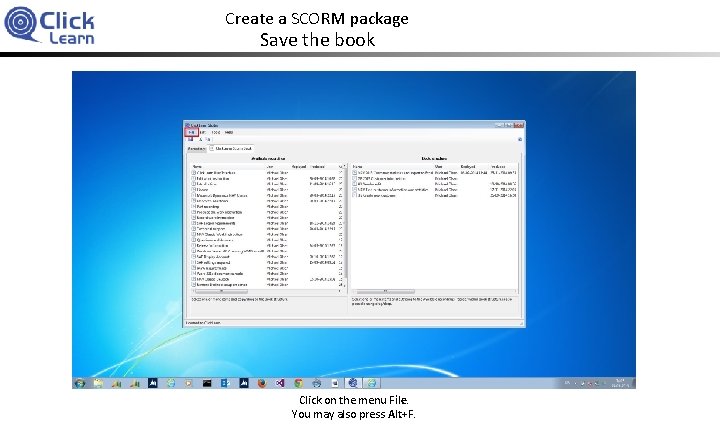This screenshot has height=437, width=720.
Task: Click the right list's horizontal scrollbar
Action: [434, 291]
